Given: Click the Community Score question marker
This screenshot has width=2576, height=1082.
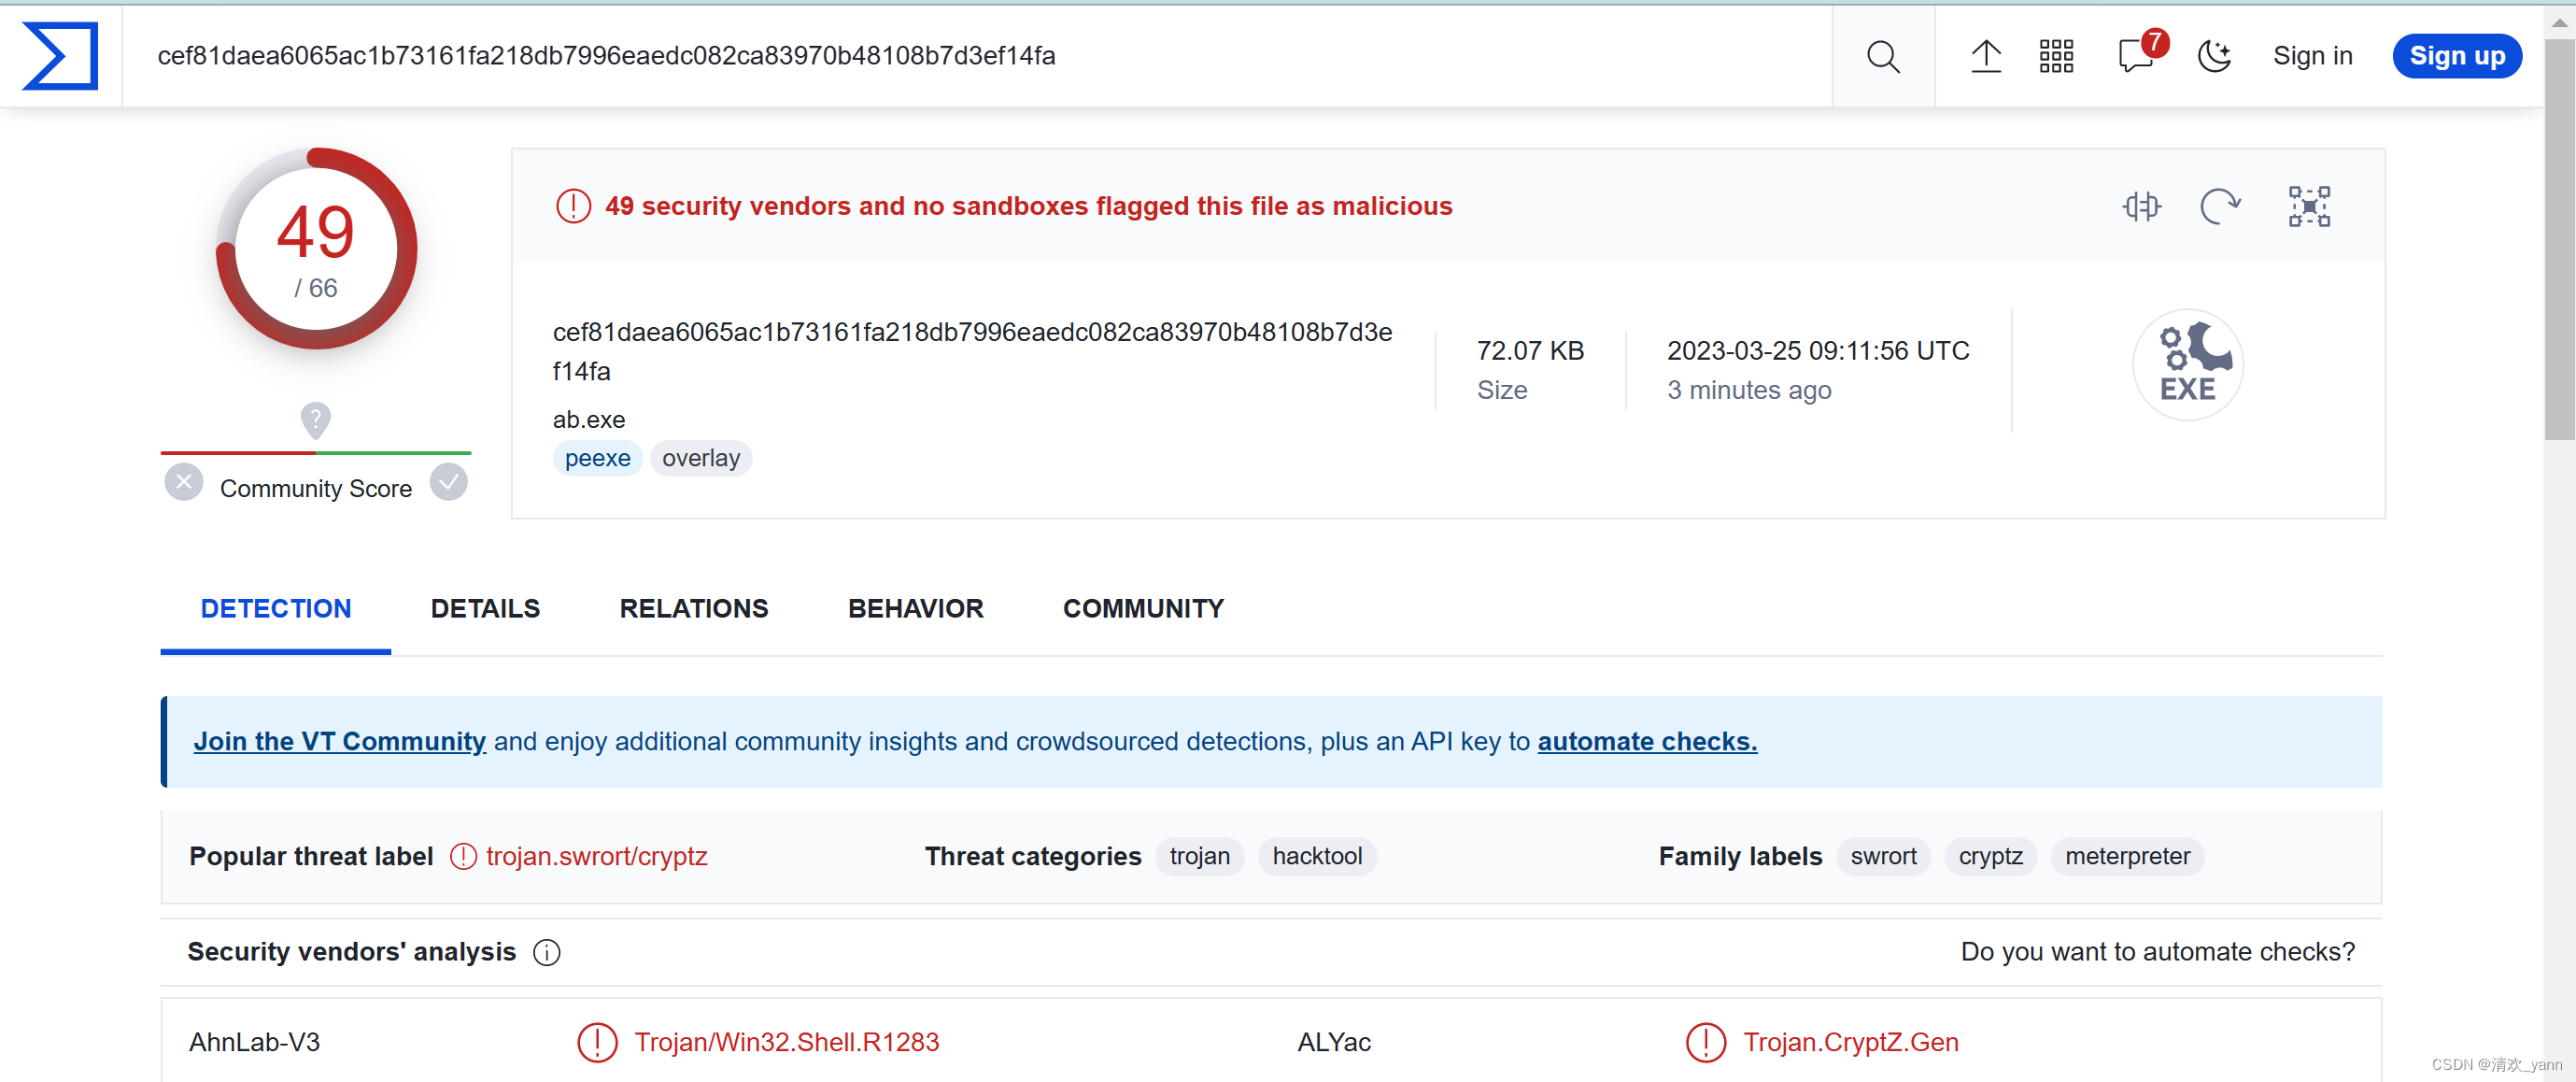Looking at the screenshot, I should click(x=315, y=420).
